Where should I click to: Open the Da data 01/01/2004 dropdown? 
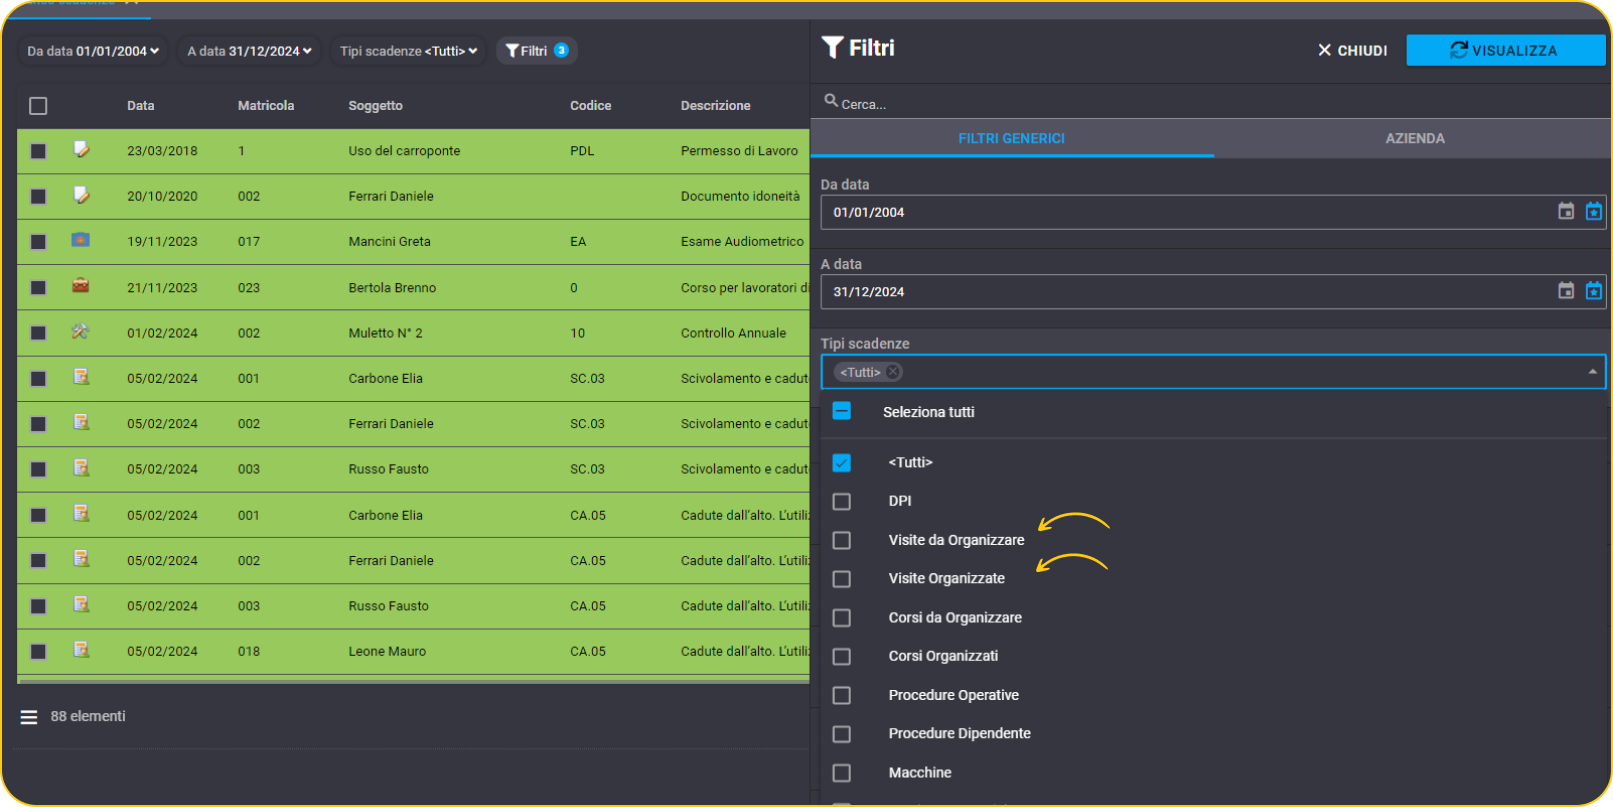tap(93, 51)
